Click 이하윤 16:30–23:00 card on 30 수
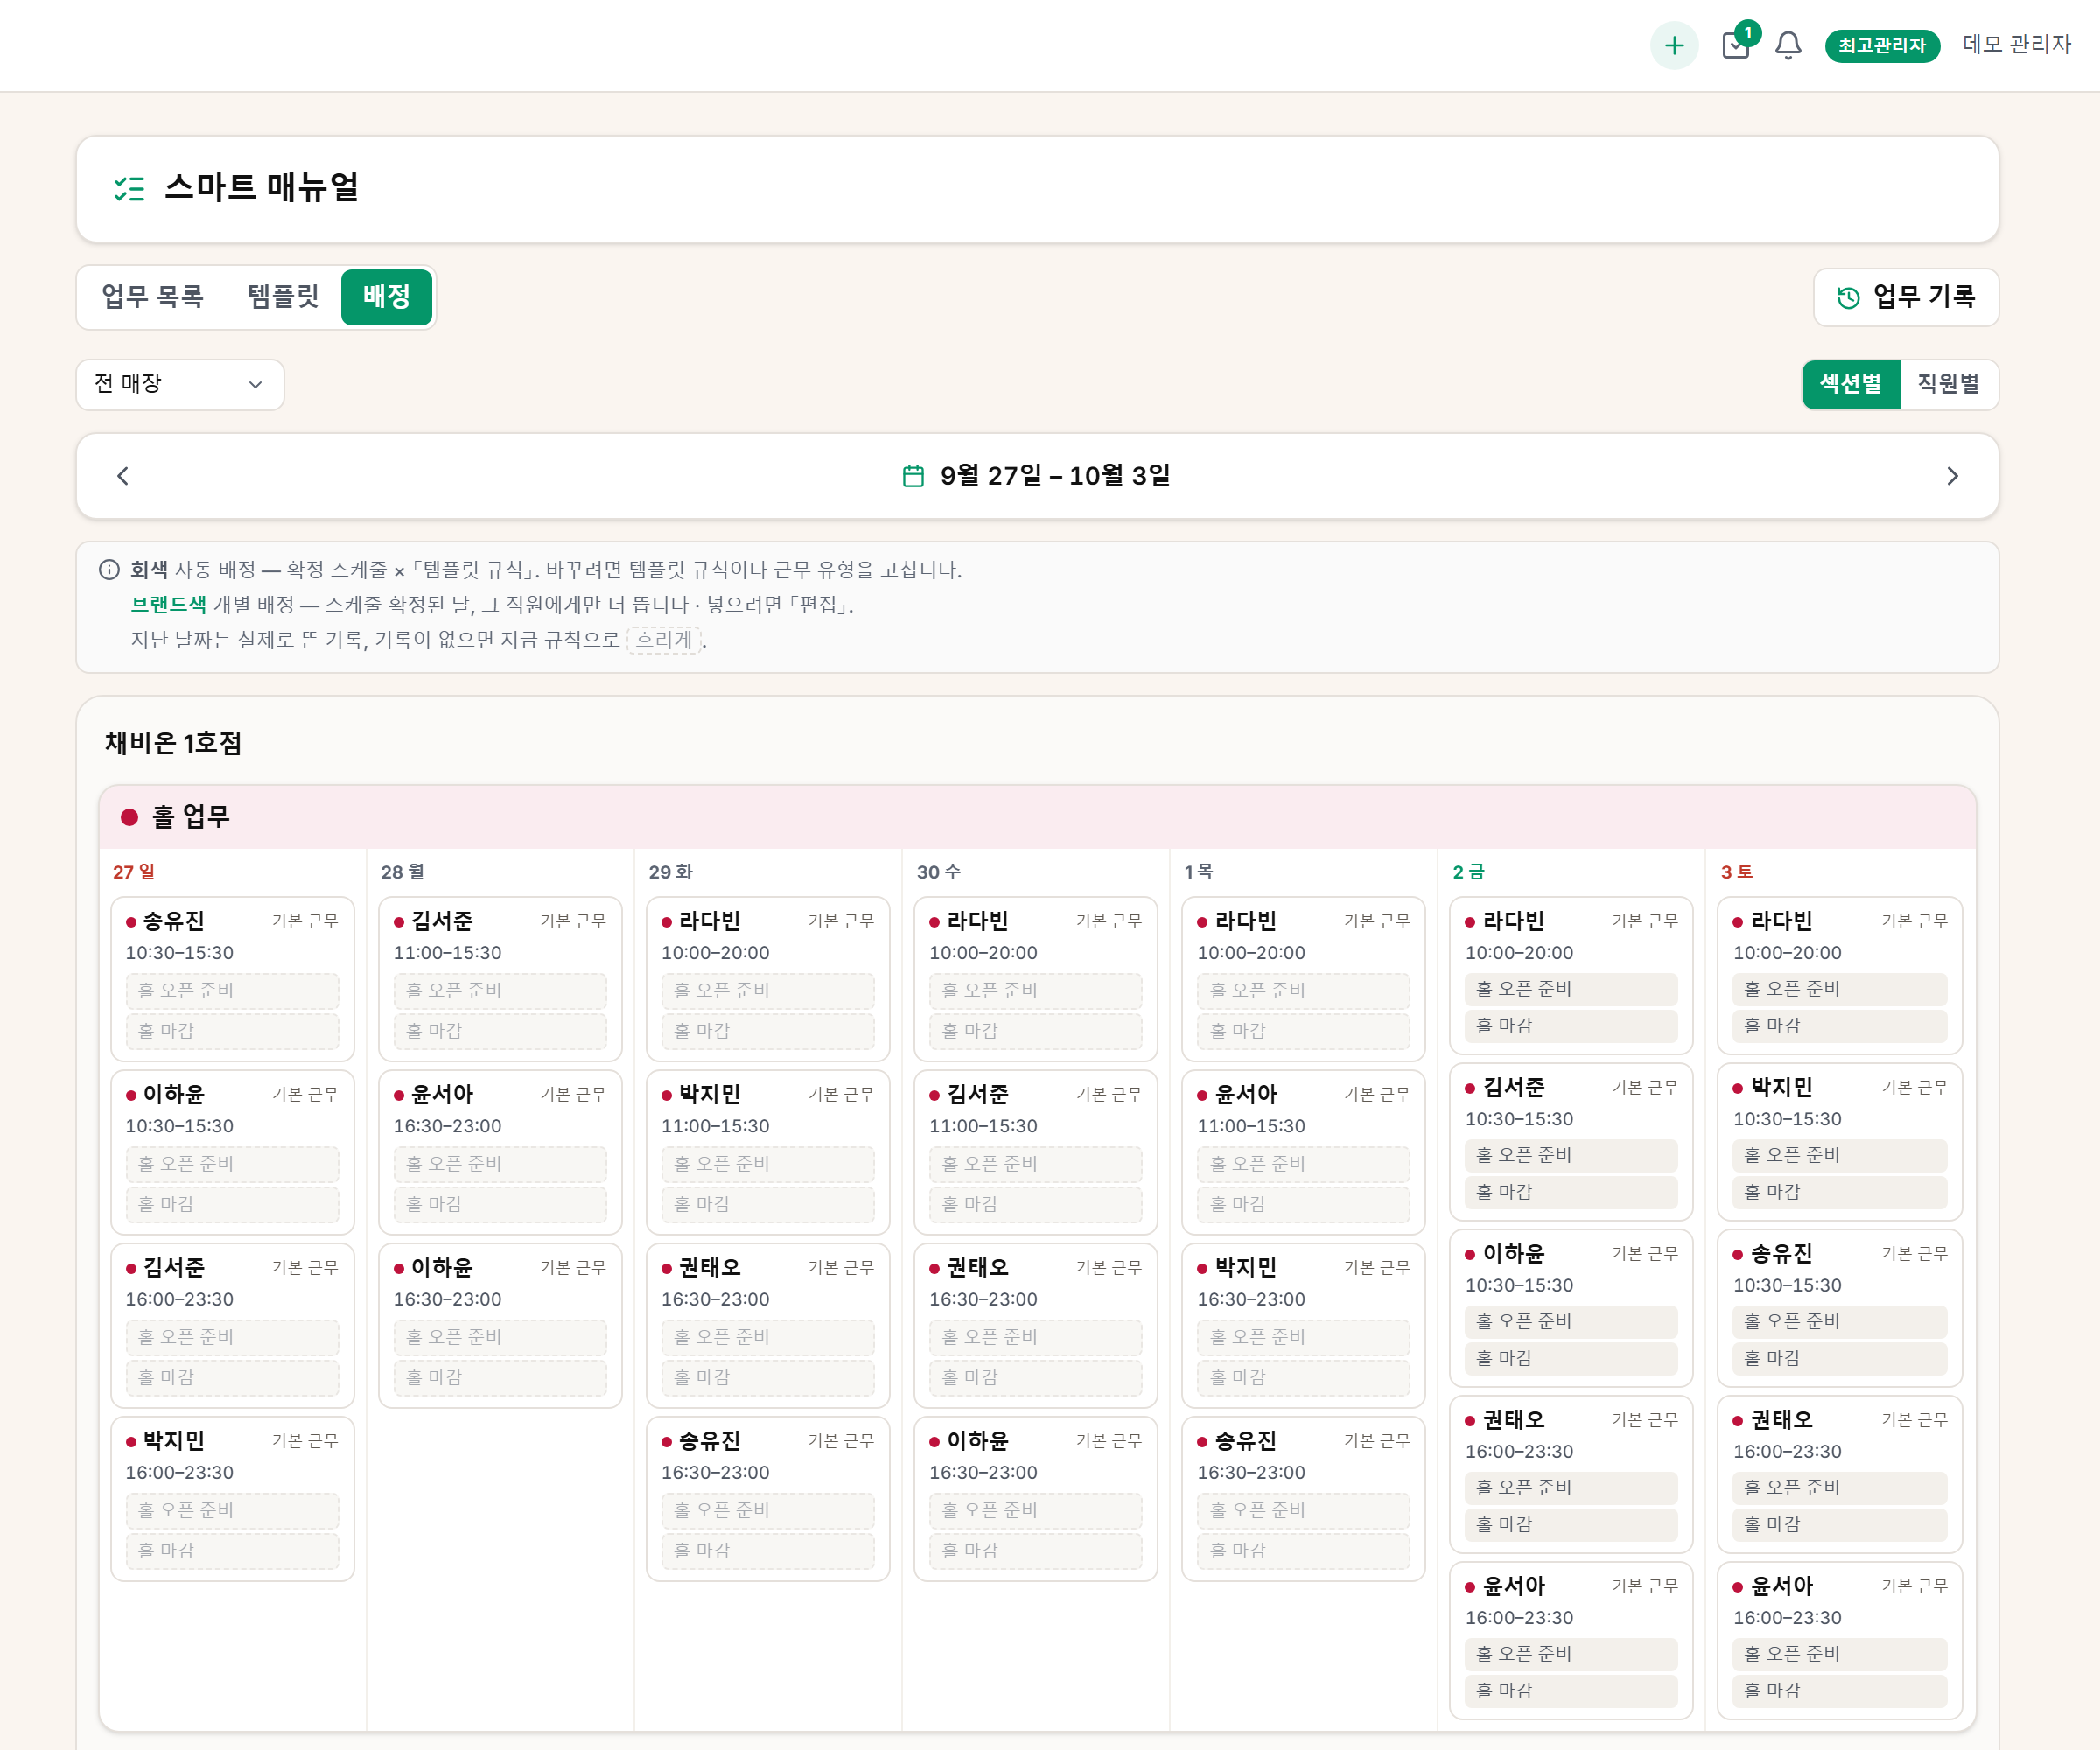The image size is (2100, 1750). coord(1035,1498)
